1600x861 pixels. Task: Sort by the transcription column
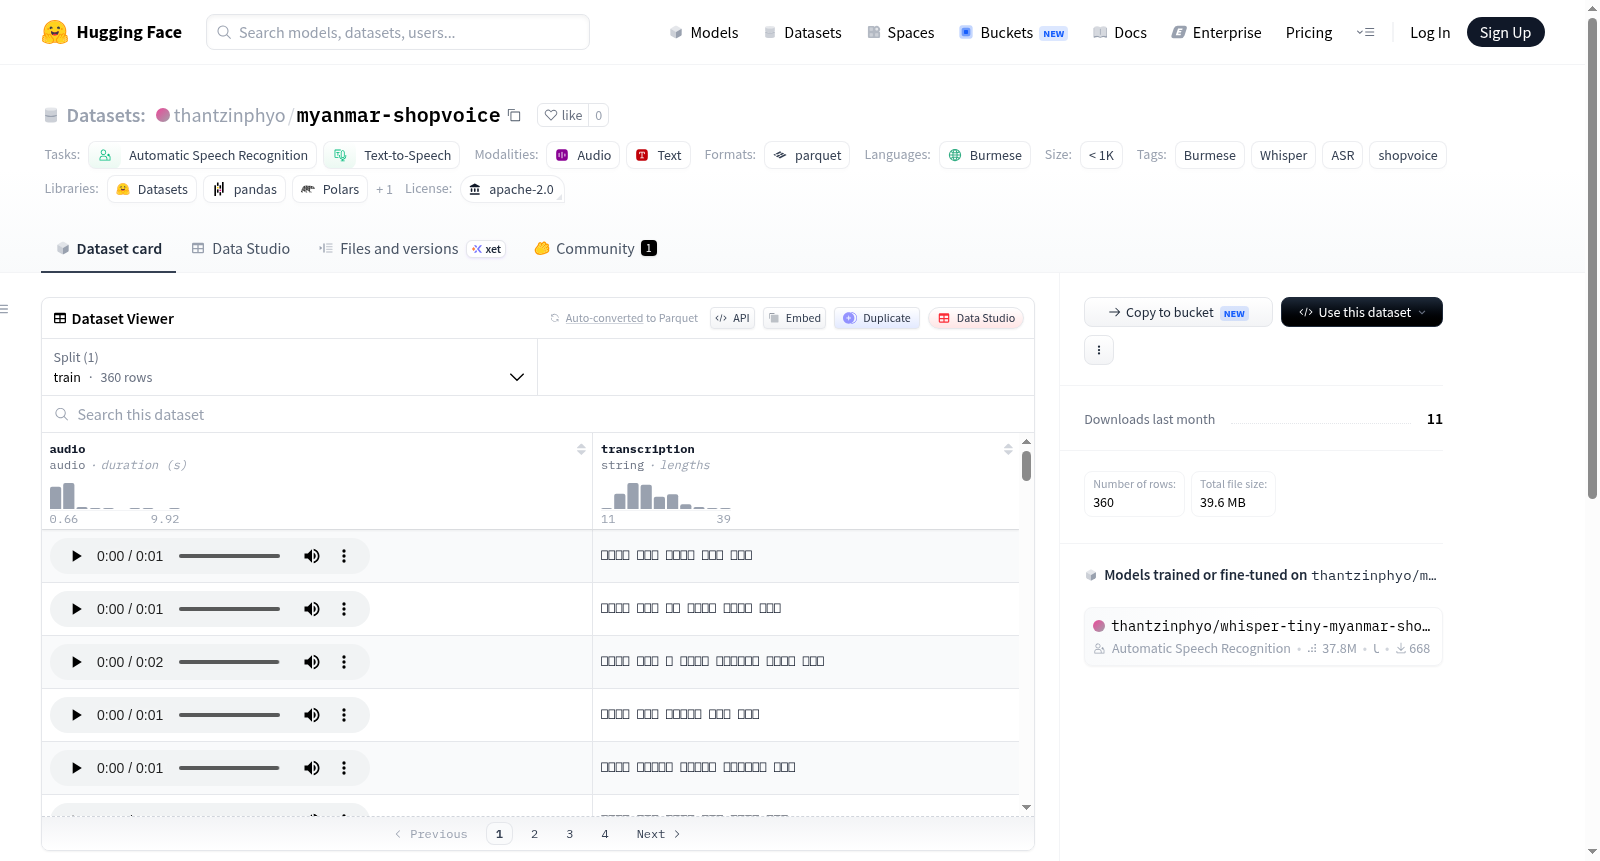coord(1008,450)
